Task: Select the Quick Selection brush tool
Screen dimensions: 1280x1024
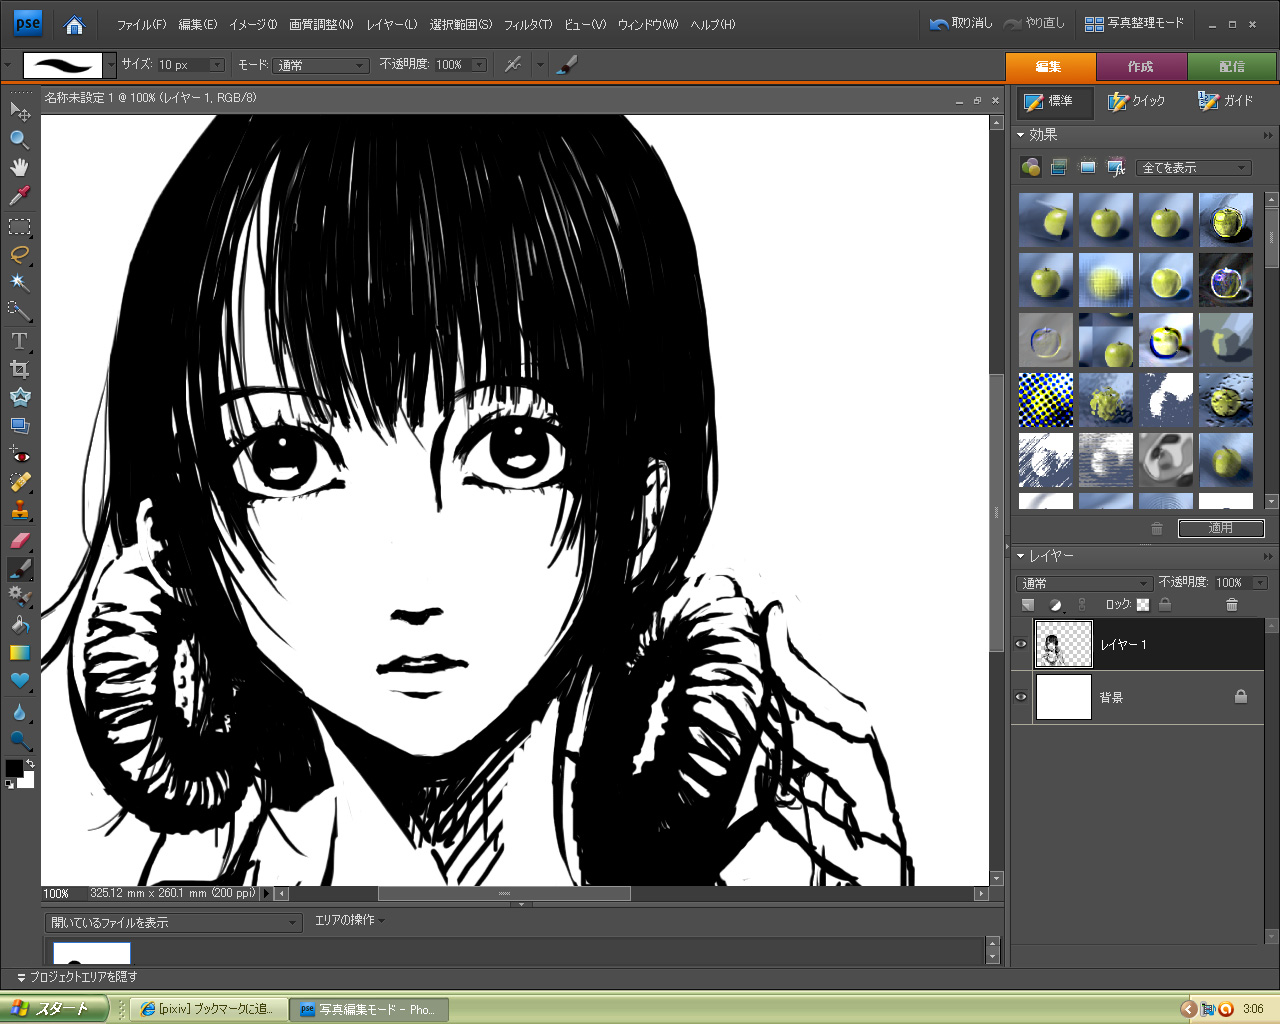Action: [19, 311]
